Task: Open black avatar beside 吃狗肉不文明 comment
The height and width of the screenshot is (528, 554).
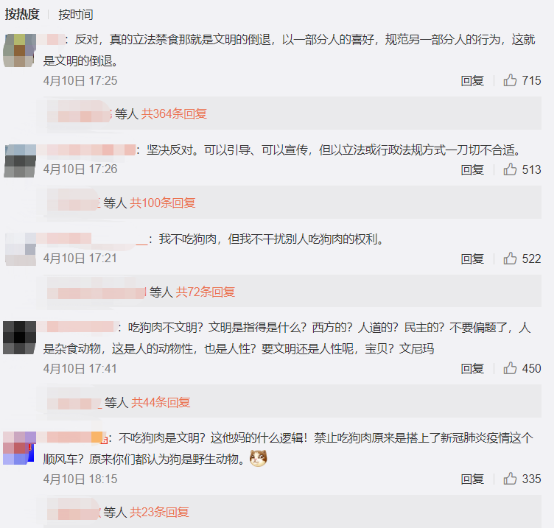Action: pos(20,338)
